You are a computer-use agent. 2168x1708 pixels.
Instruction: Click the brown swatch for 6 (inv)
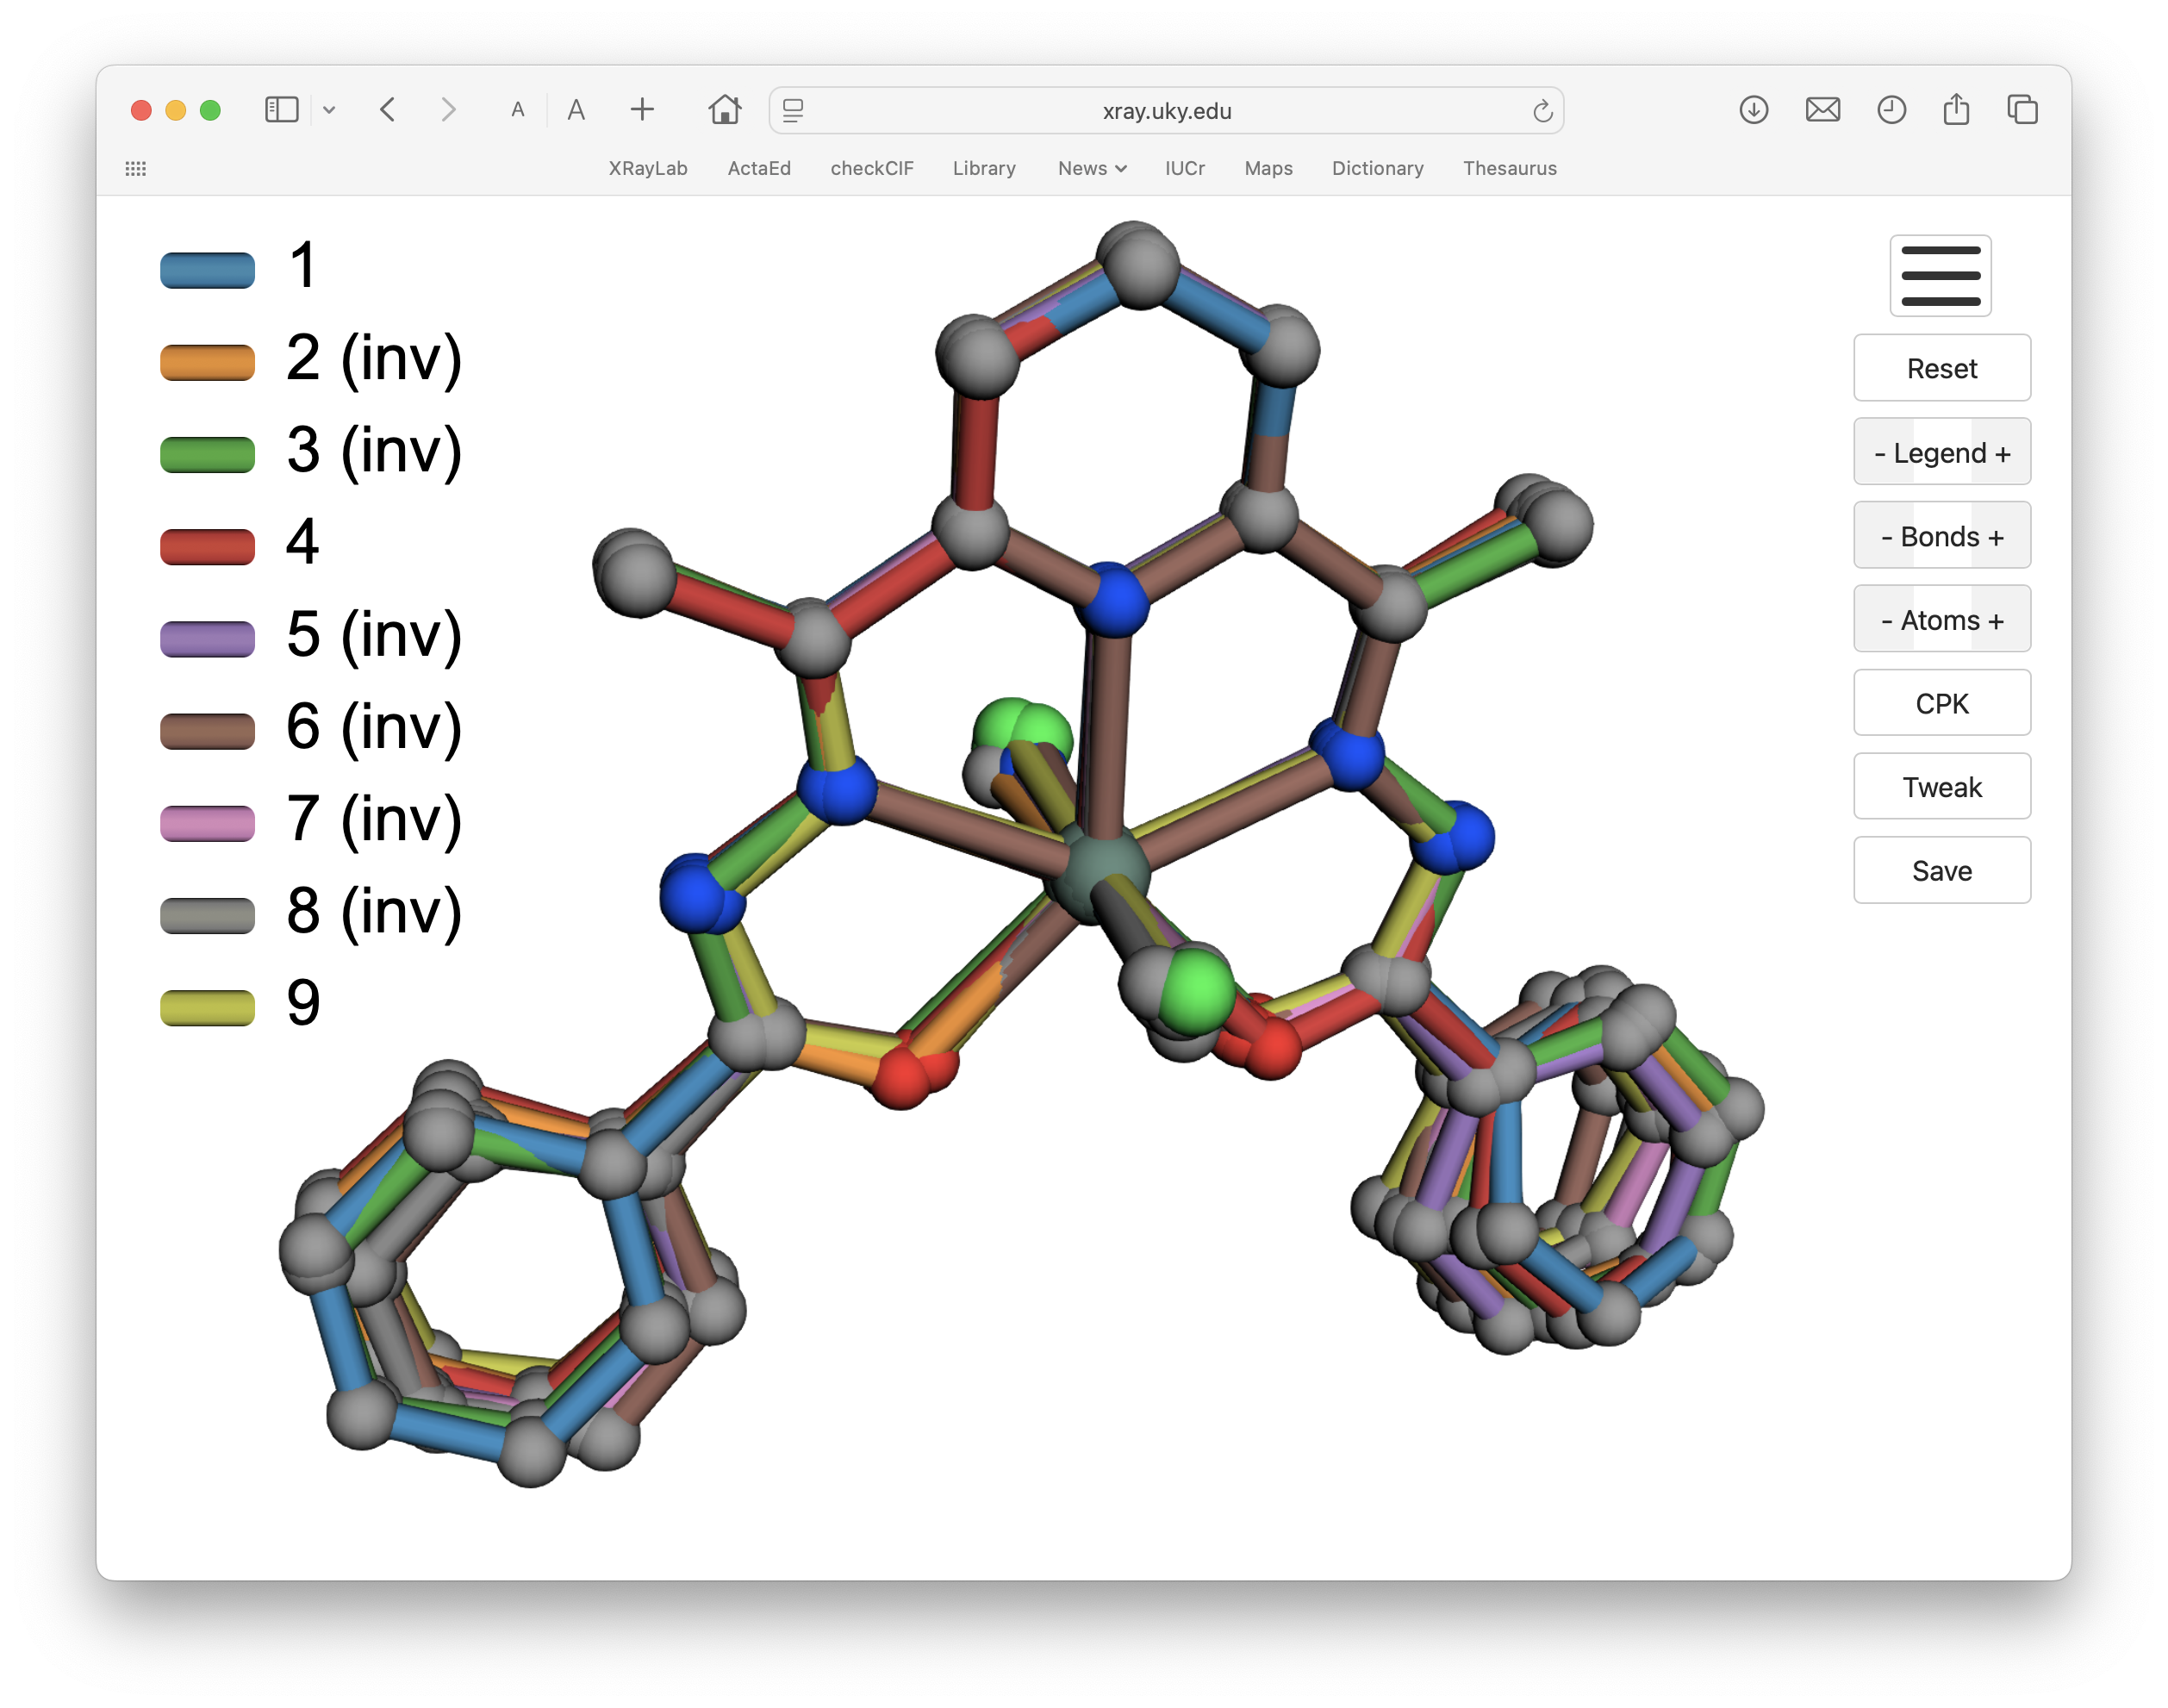[207, 730]
